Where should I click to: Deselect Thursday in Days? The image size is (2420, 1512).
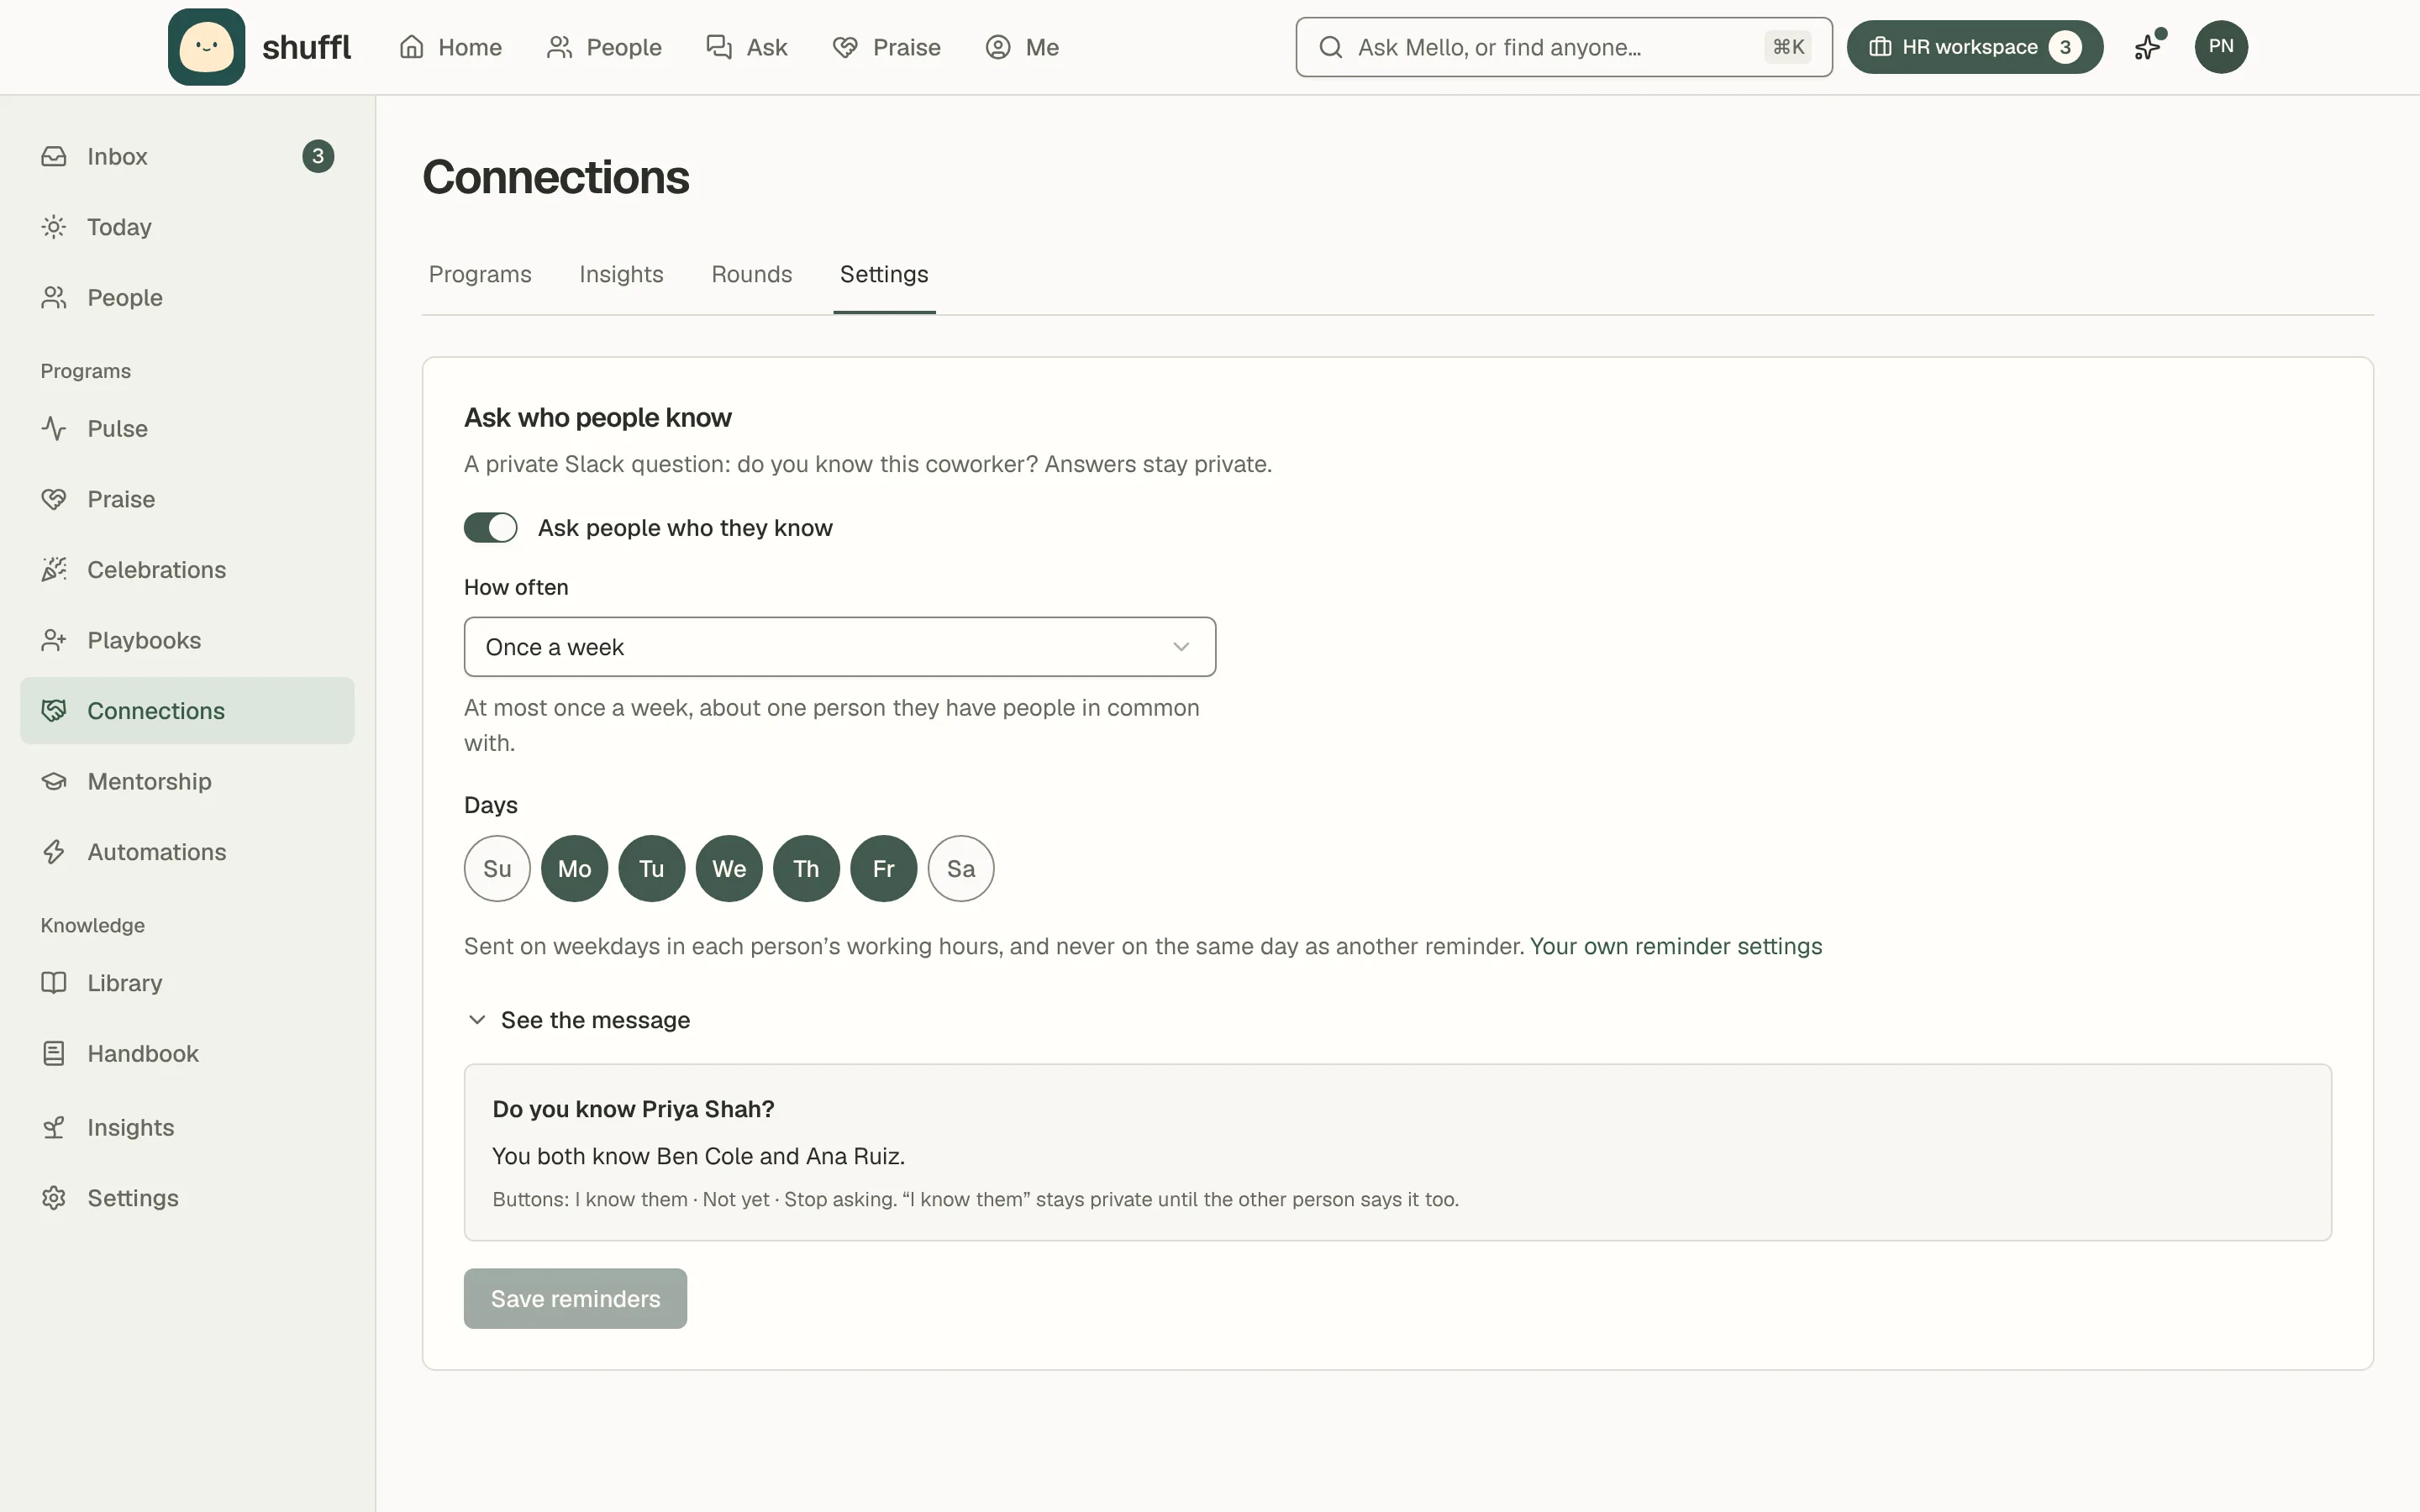[806, 868]
